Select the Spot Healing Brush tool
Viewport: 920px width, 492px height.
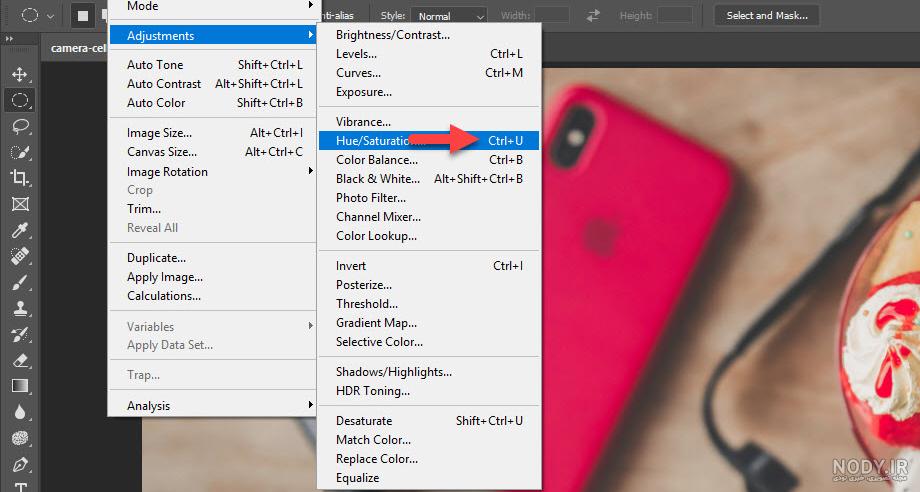click(20, 256)
